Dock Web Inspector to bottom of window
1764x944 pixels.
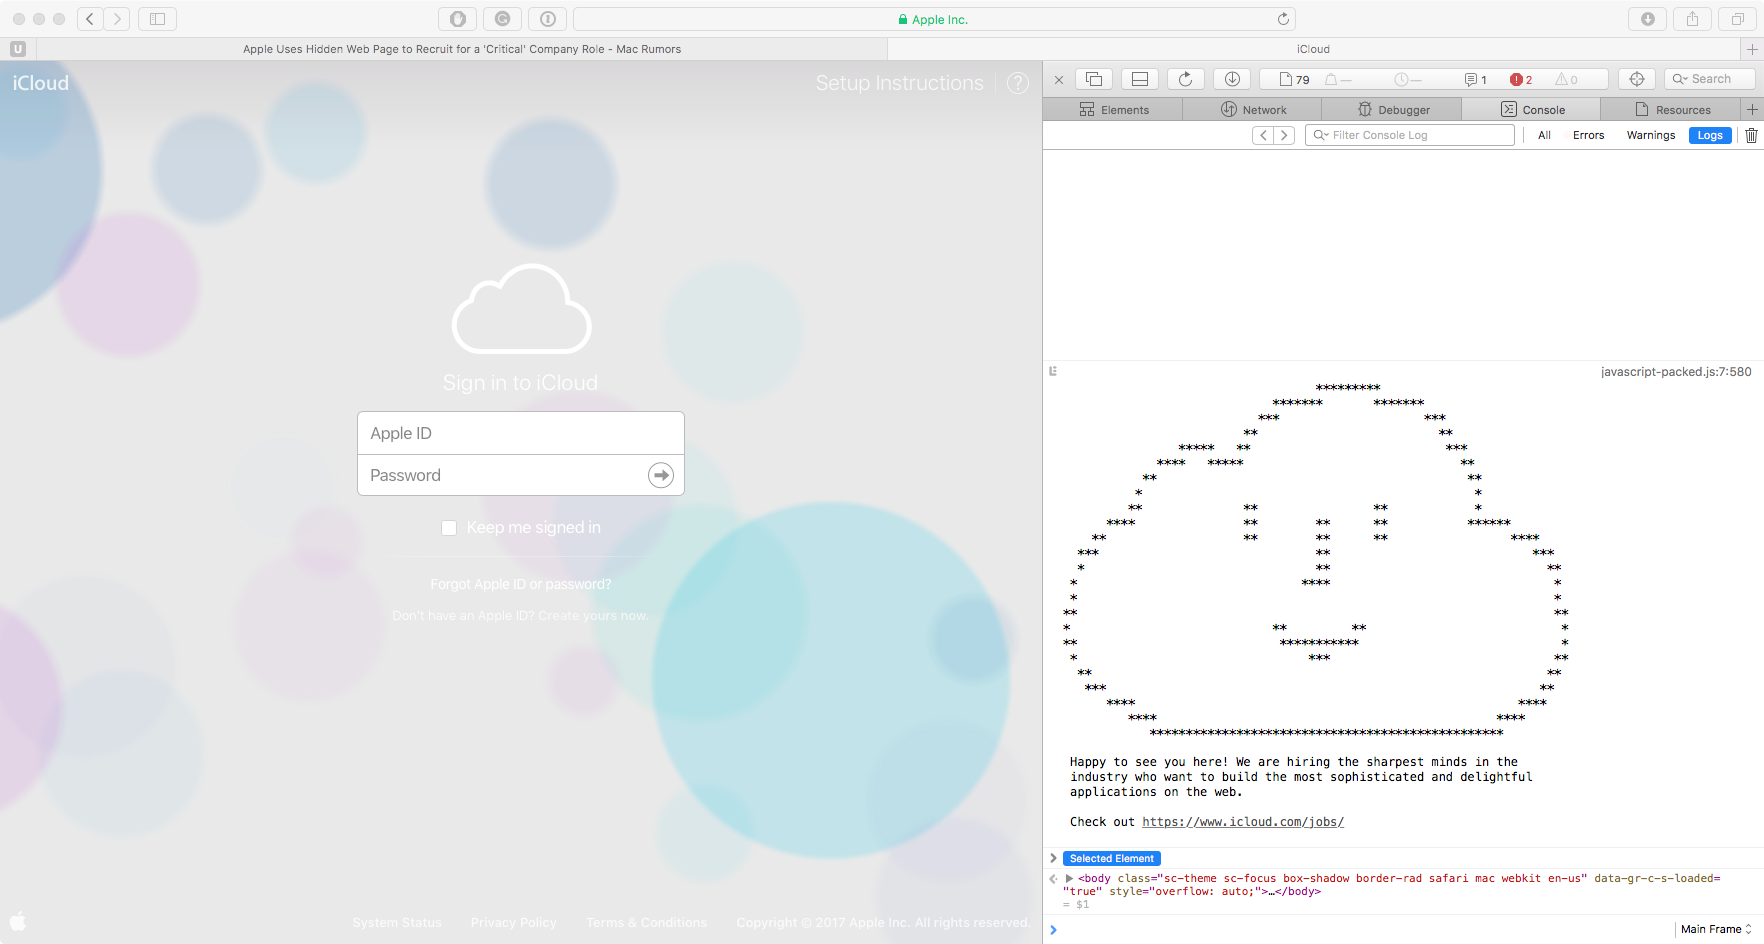1140,79
